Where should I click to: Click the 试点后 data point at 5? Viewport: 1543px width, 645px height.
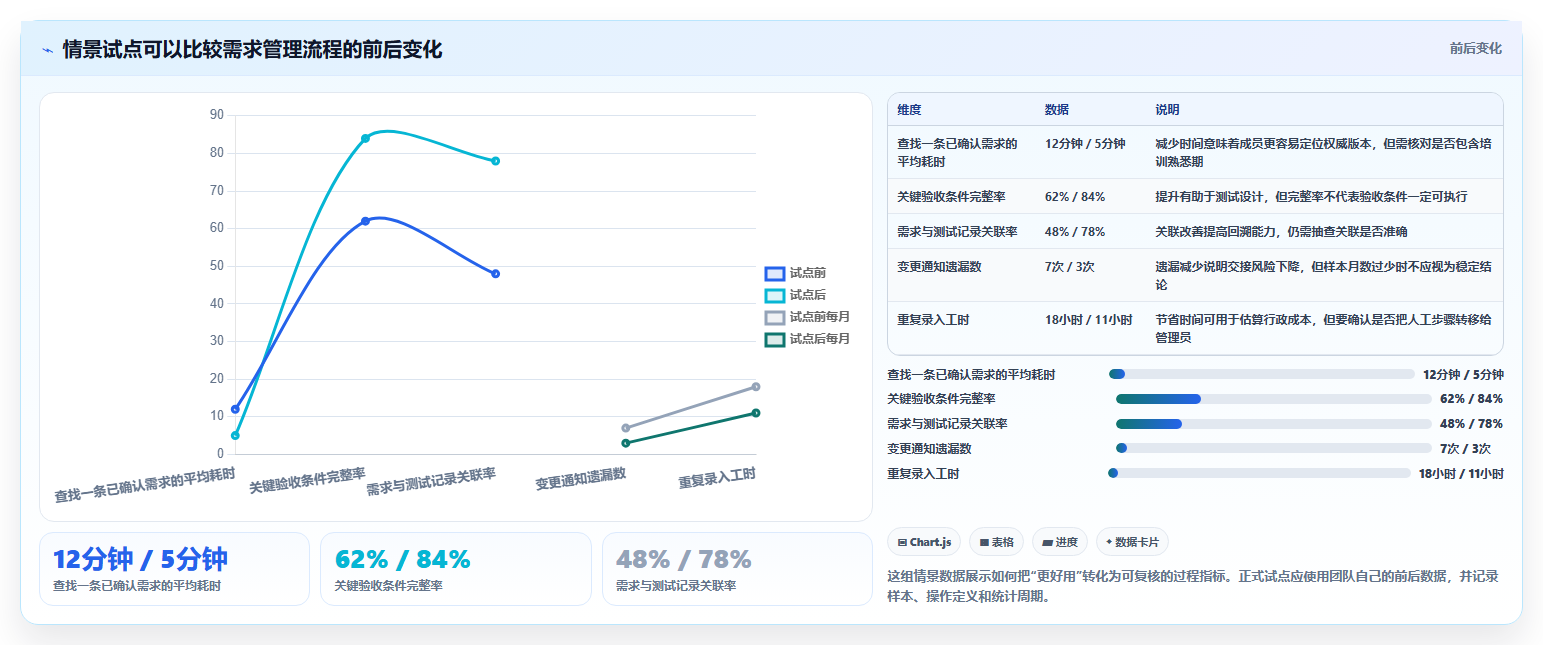coord(235,435)
